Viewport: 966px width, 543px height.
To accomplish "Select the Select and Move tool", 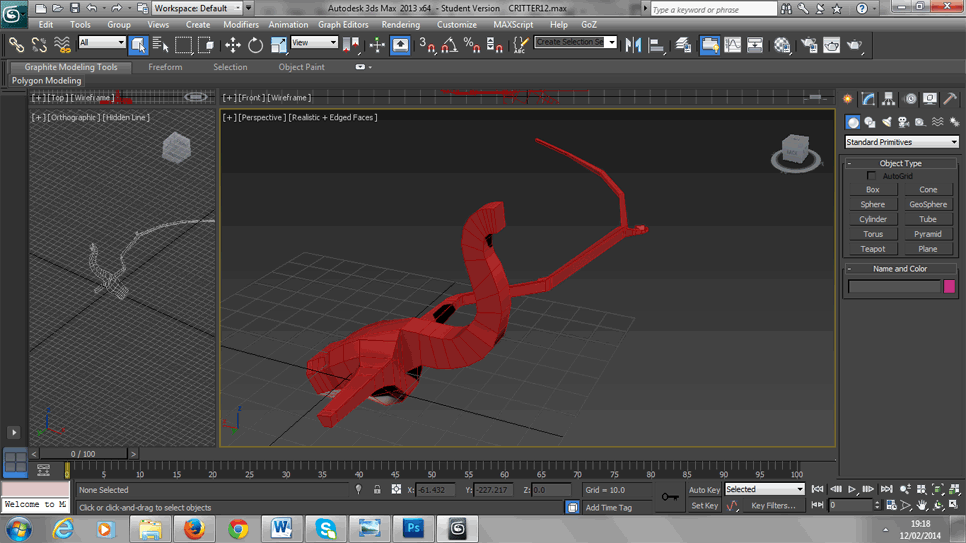I will [232, 45].
